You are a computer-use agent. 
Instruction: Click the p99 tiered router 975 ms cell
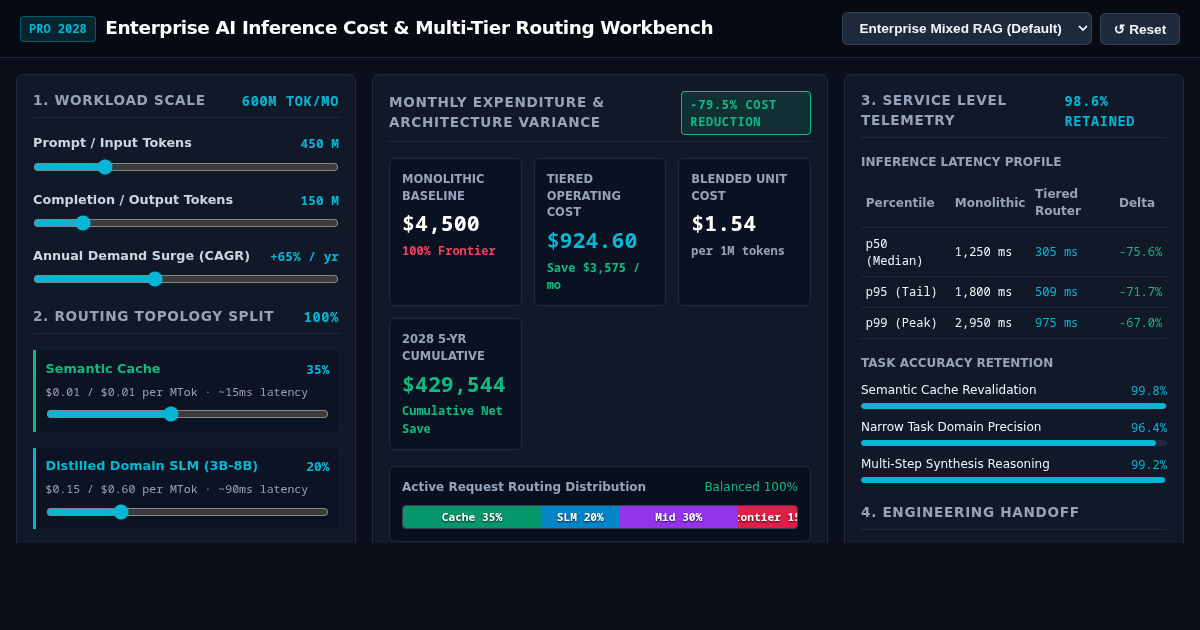click(x=1056, y=323)
